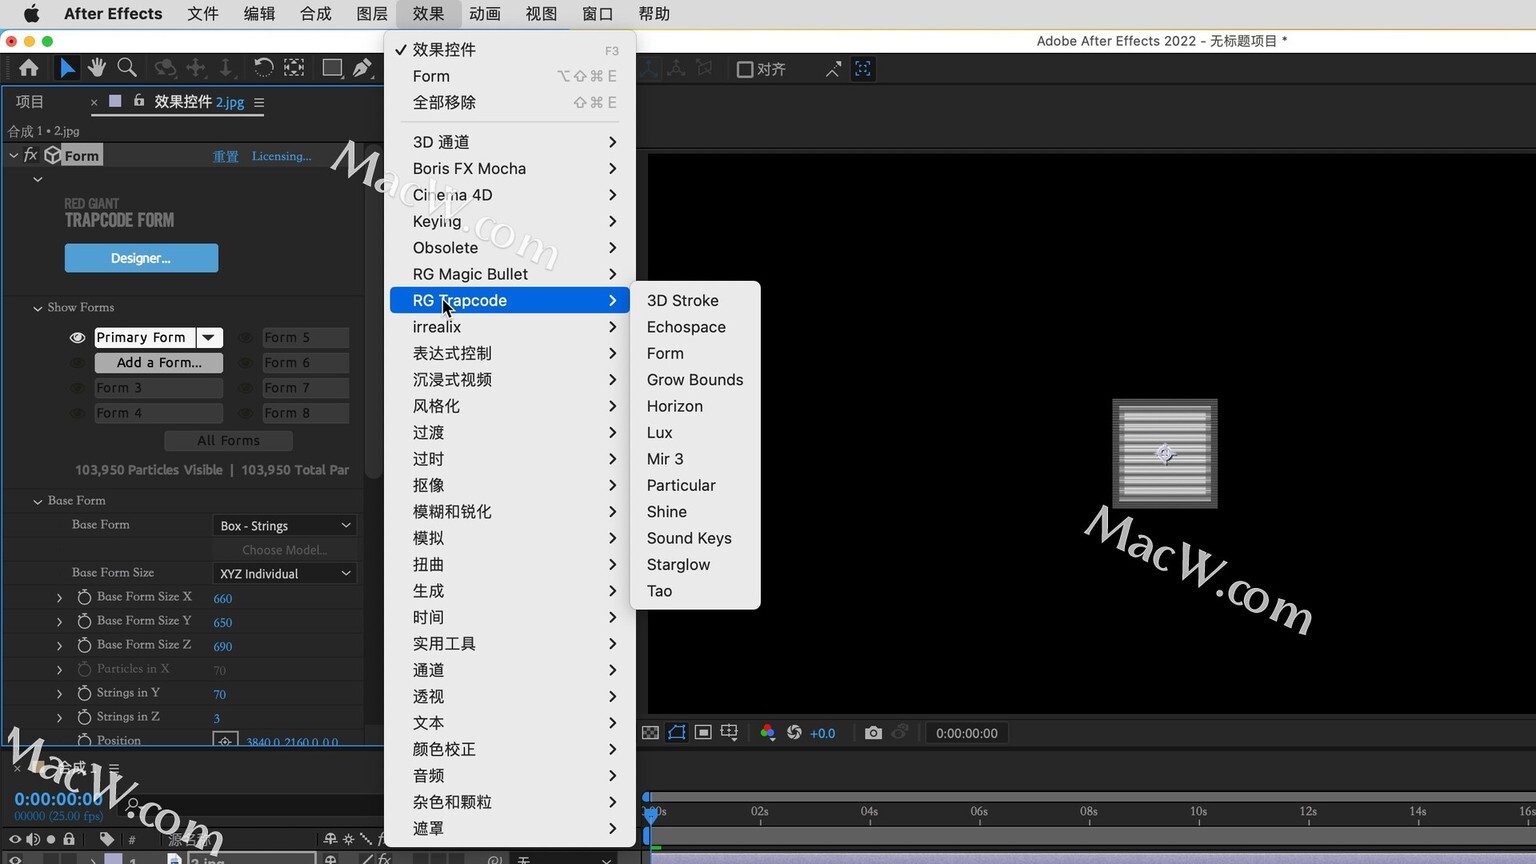Click the All Forms button
The image size is (1536, 864).
tap(228, 440)
